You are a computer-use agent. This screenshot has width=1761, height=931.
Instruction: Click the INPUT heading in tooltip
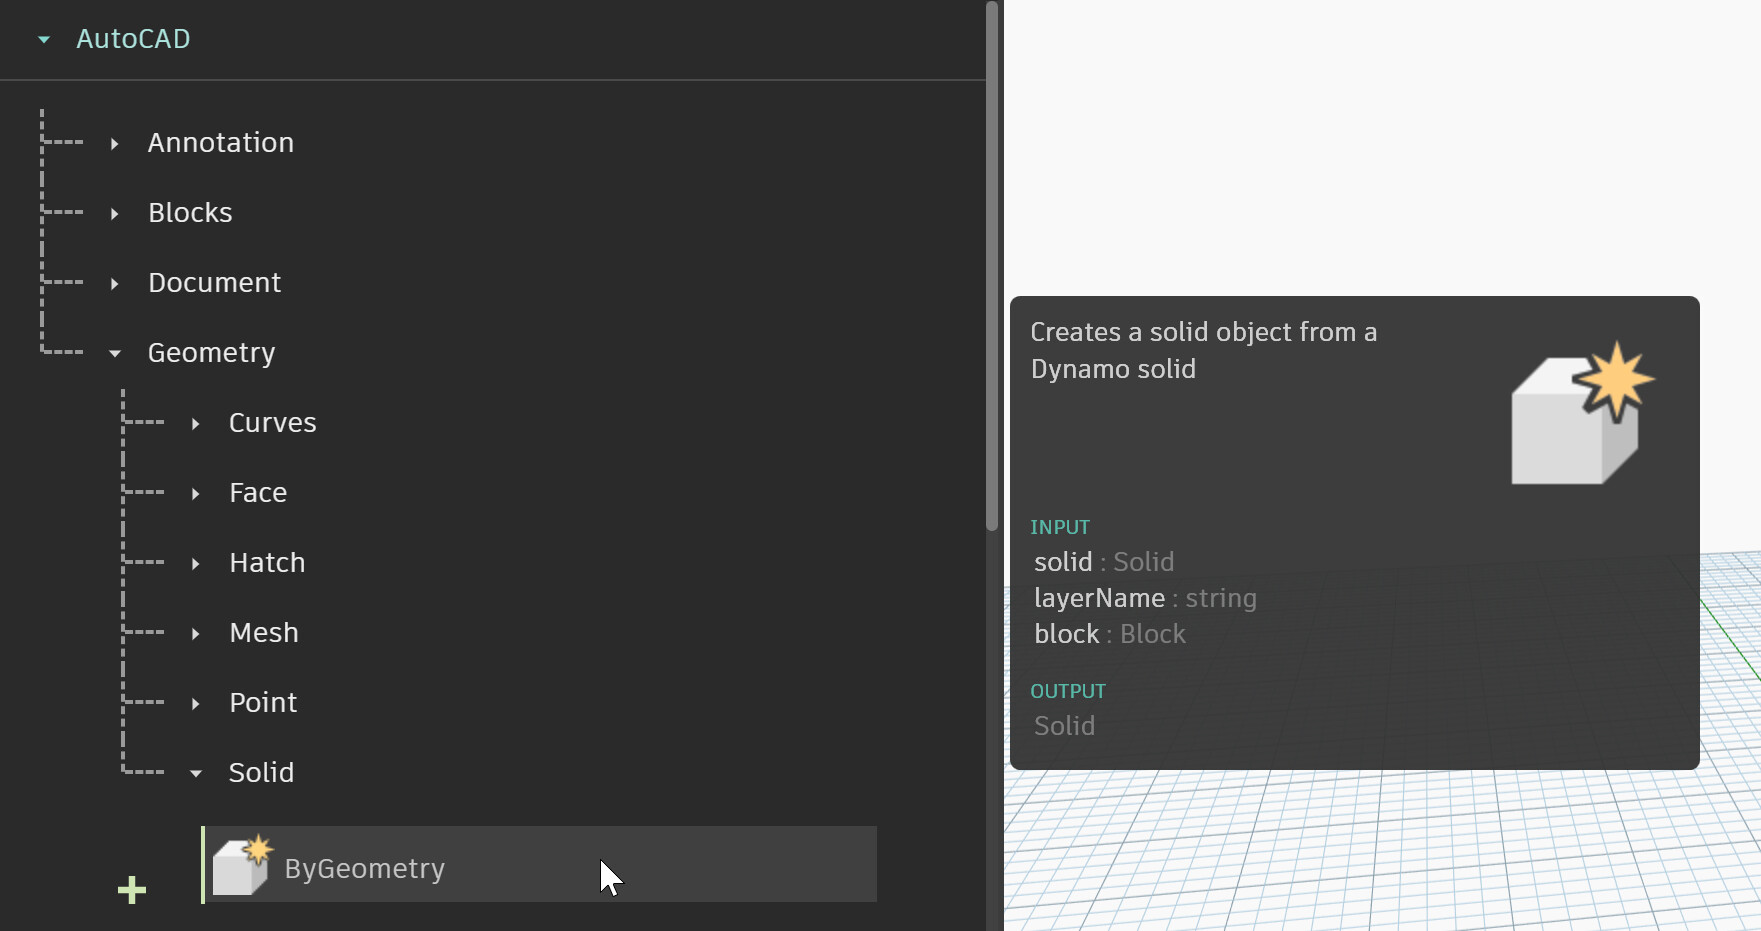tap(1060, 527)
